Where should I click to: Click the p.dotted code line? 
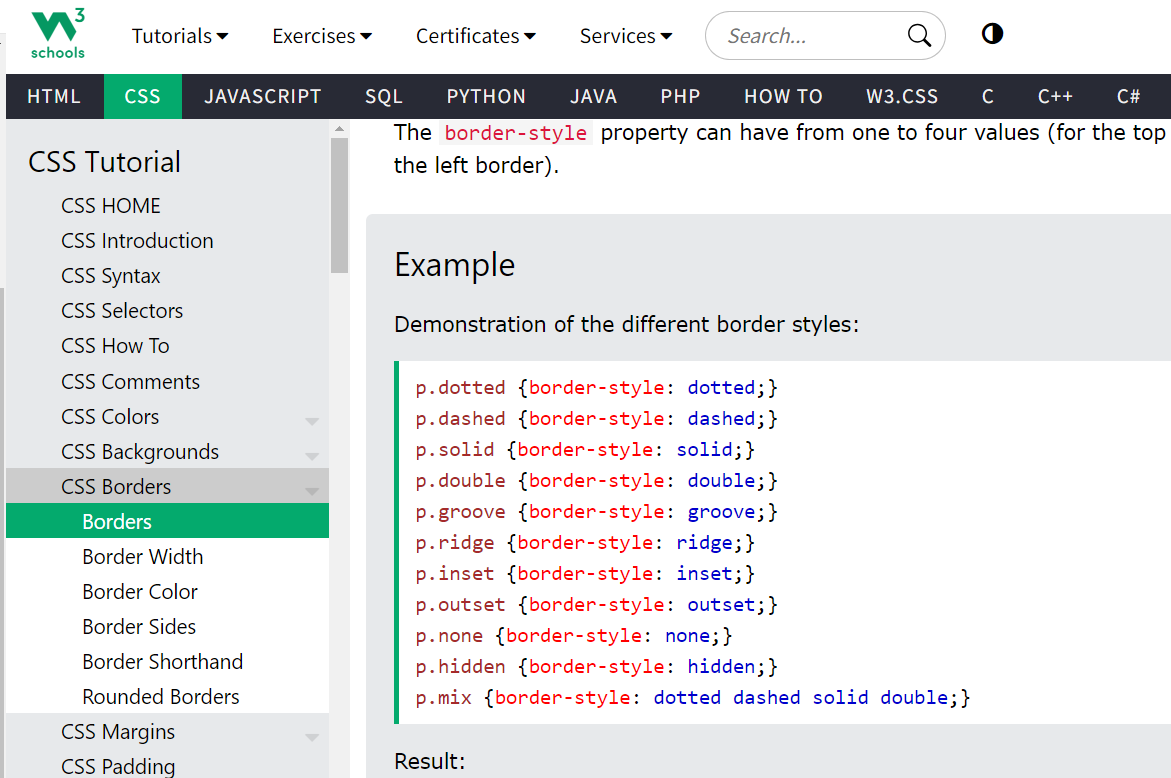tap(596, 388)
